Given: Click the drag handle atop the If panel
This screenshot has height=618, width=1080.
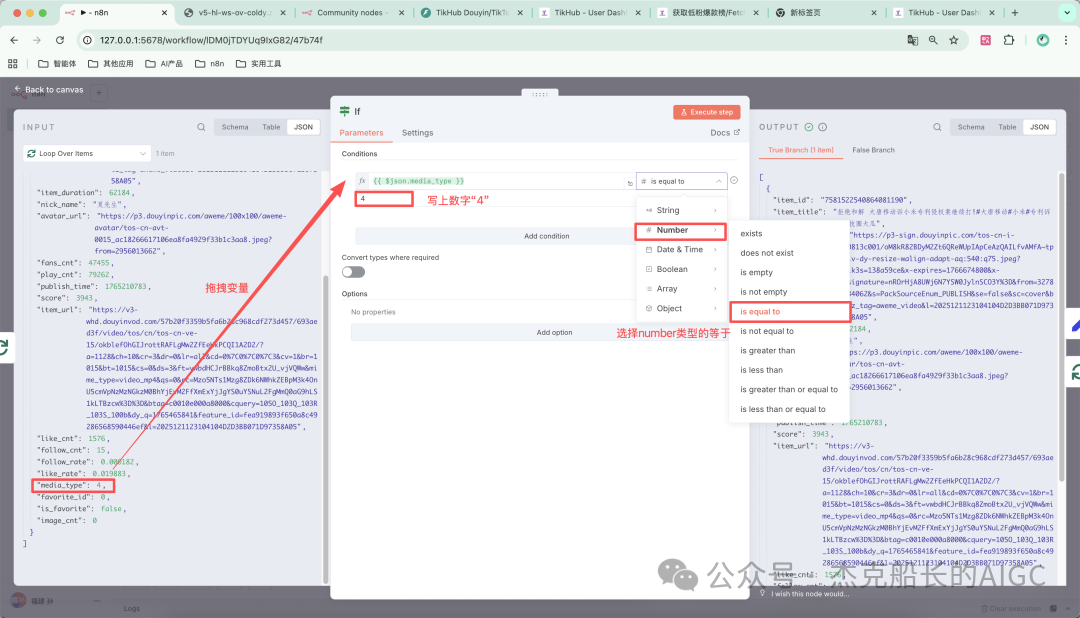Looking at the screenshot, I should [540, 94].
